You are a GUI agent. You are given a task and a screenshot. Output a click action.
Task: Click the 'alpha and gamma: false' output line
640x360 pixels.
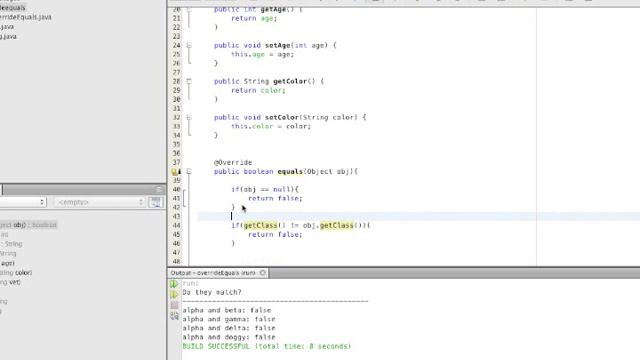click(229, 319)
